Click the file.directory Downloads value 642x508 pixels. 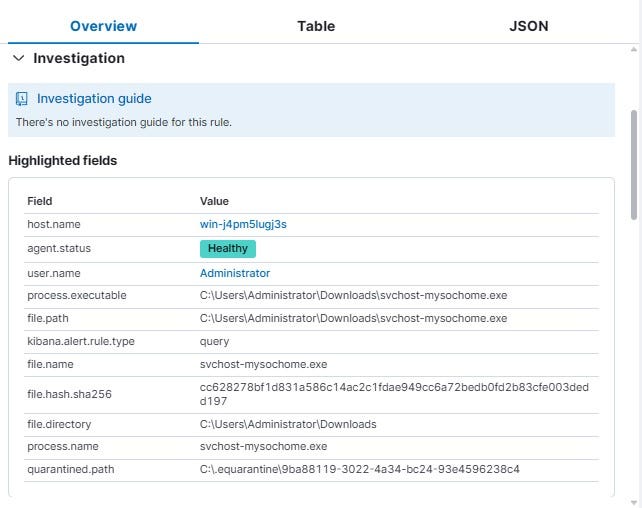pos(288,424)
